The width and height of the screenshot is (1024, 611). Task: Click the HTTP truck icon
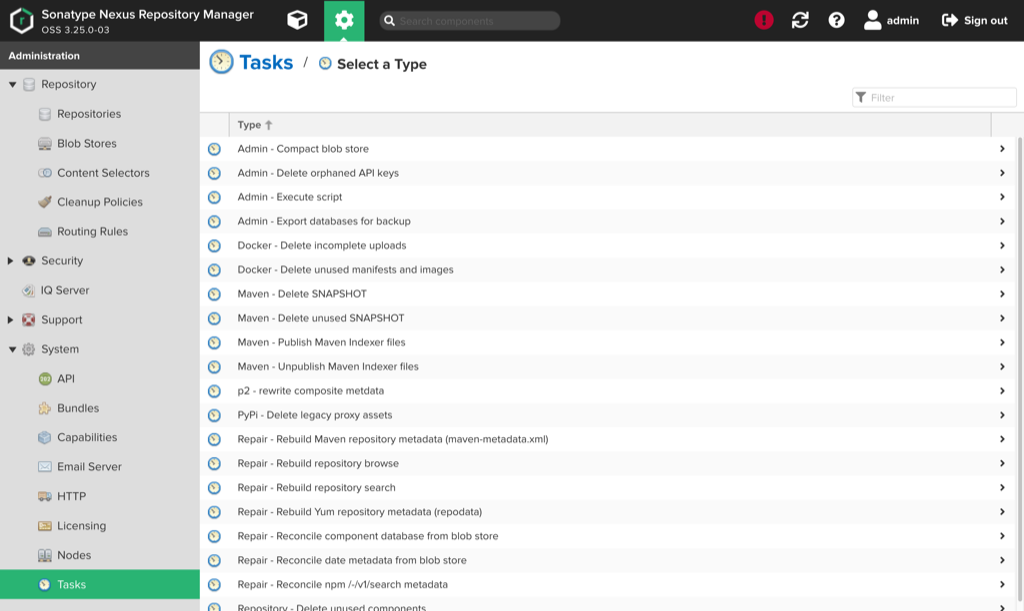44,496
